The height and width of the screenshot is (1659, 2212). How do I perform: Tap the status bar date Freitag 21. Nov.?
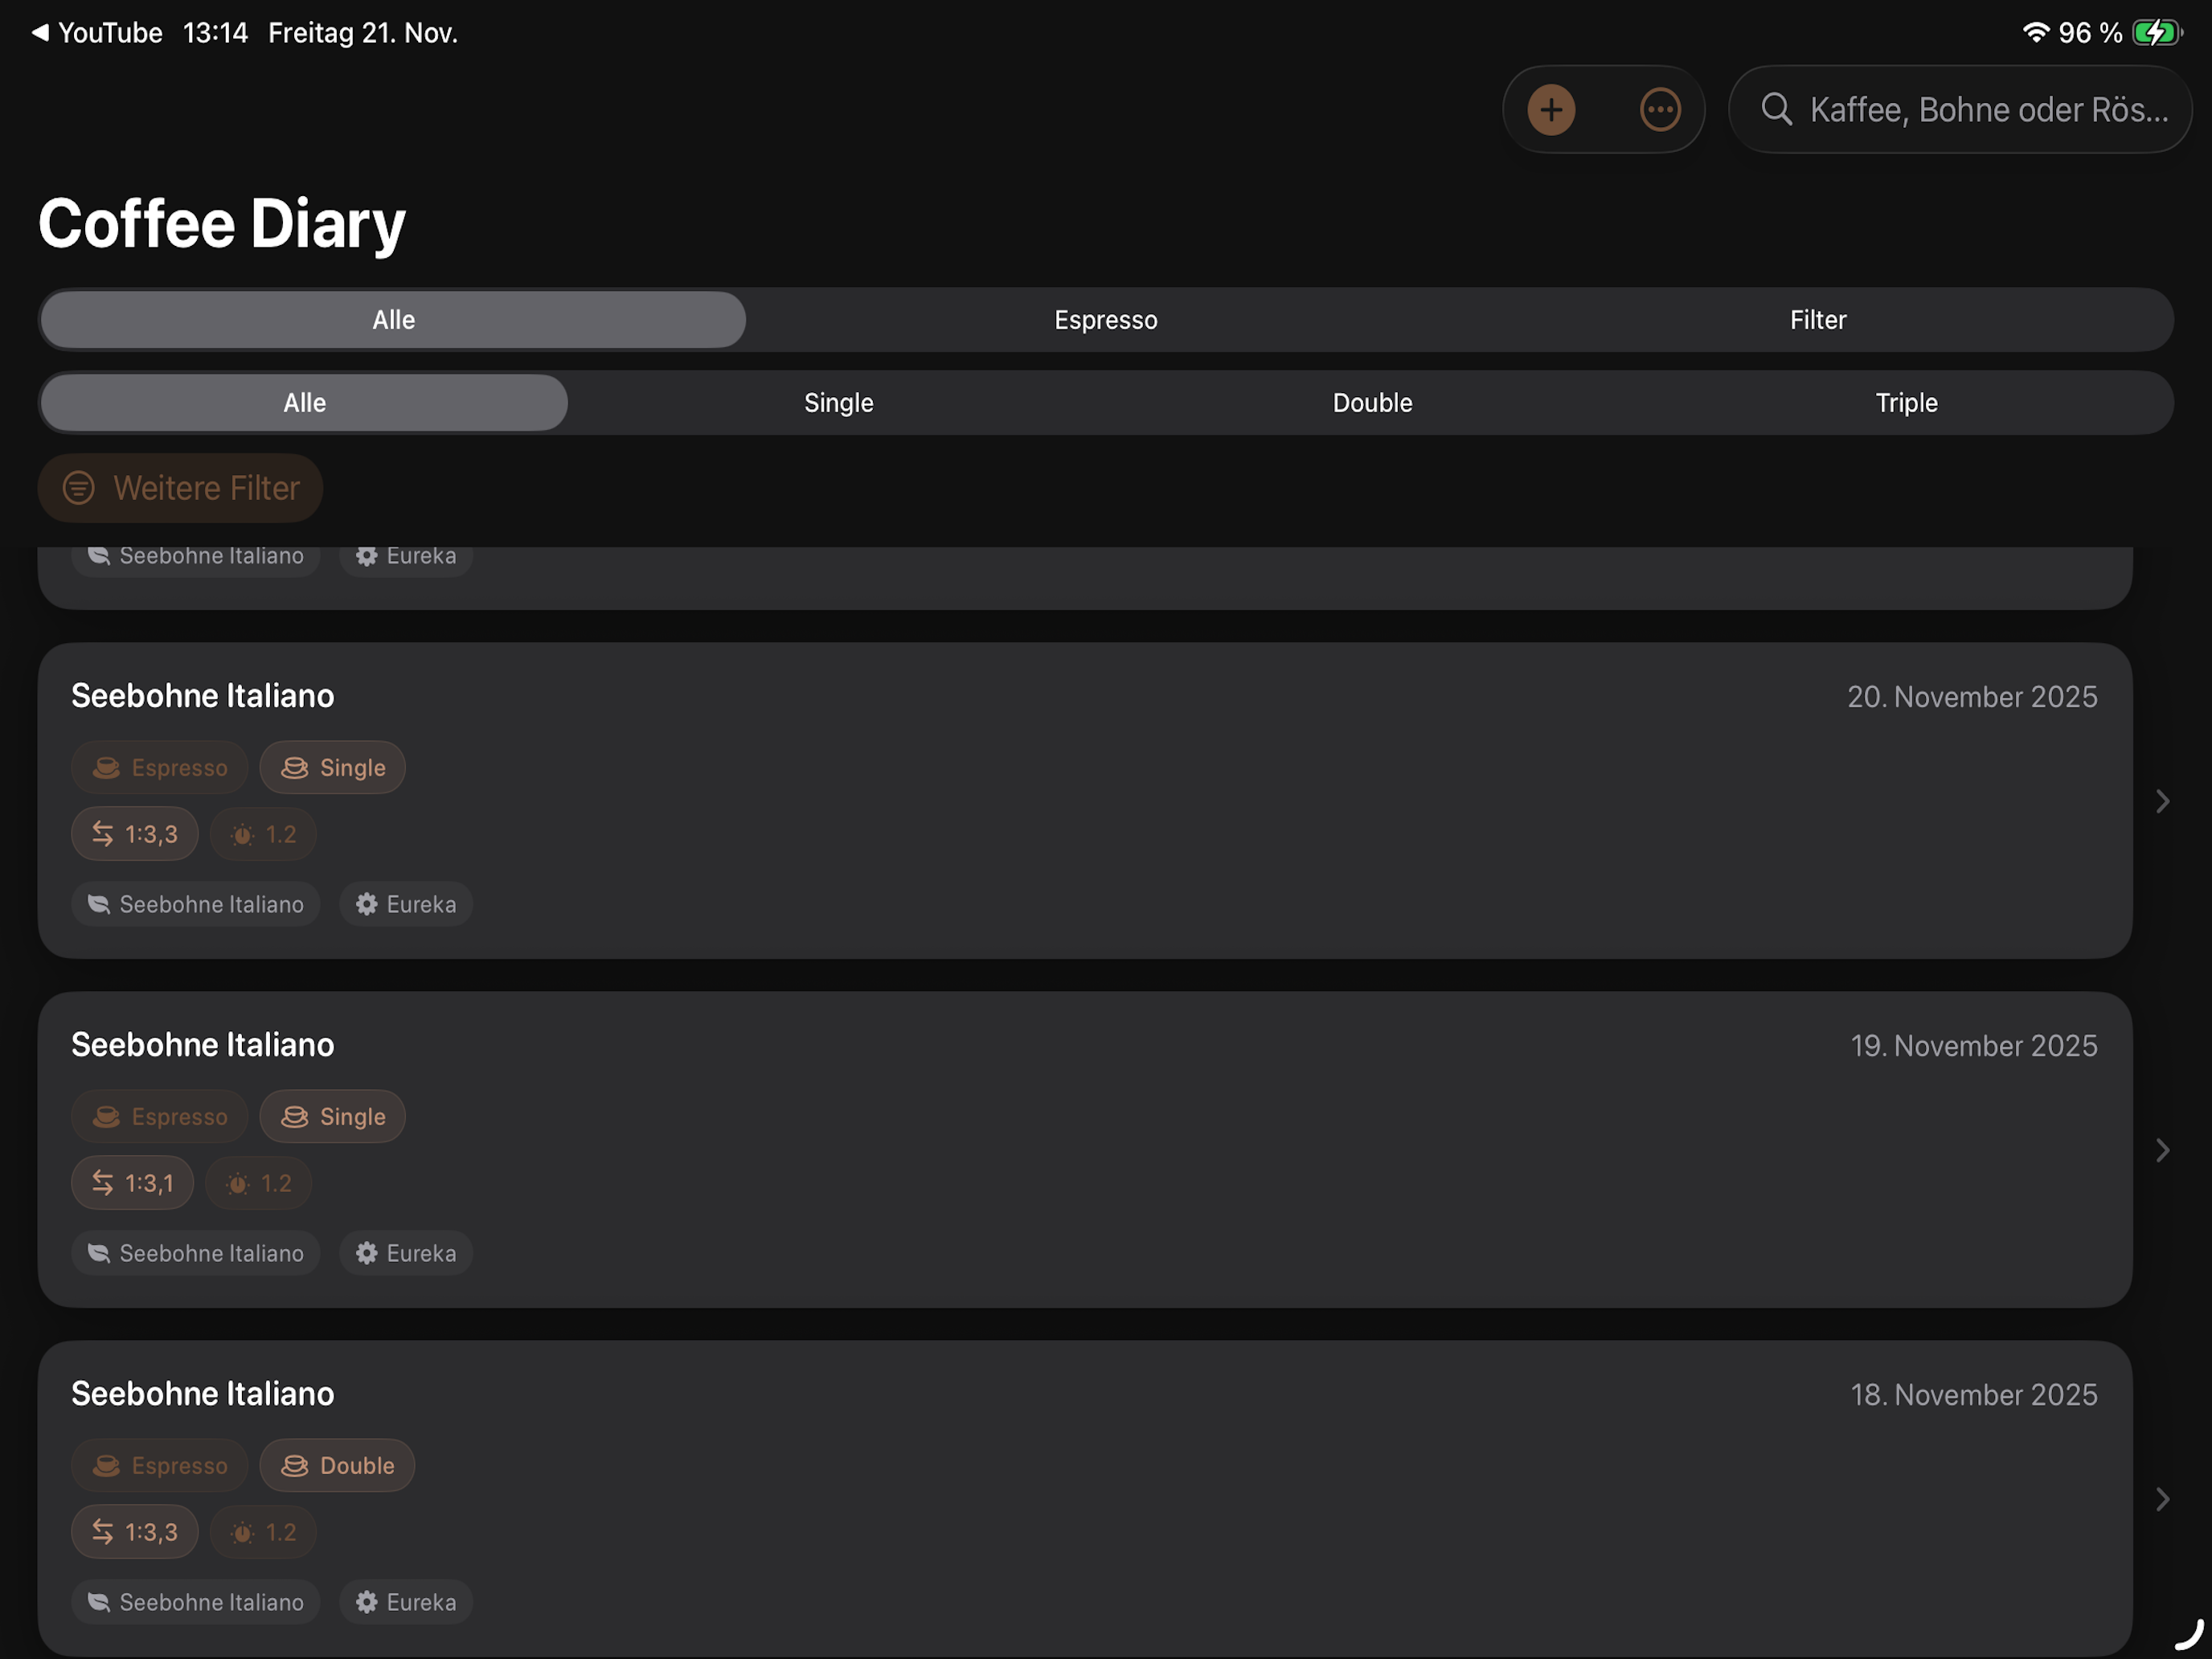click(x=363, y=33)
